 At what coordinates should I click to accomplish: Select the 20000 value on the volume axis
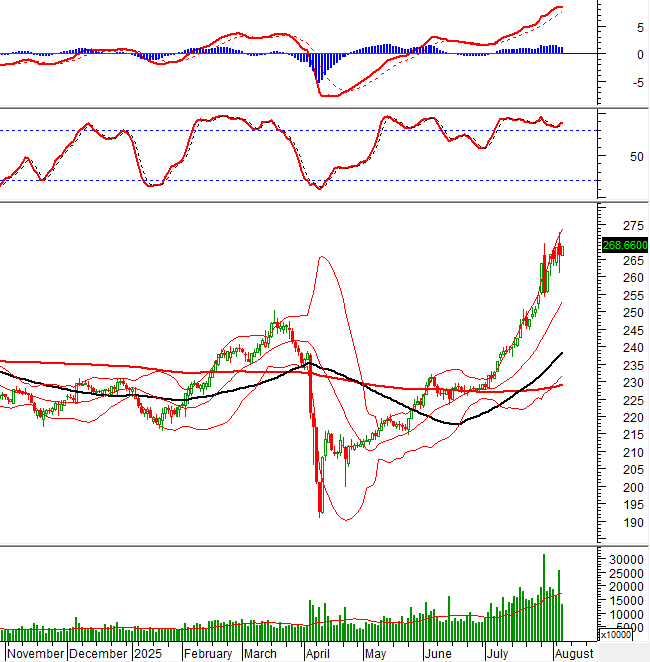coord(626,587)
